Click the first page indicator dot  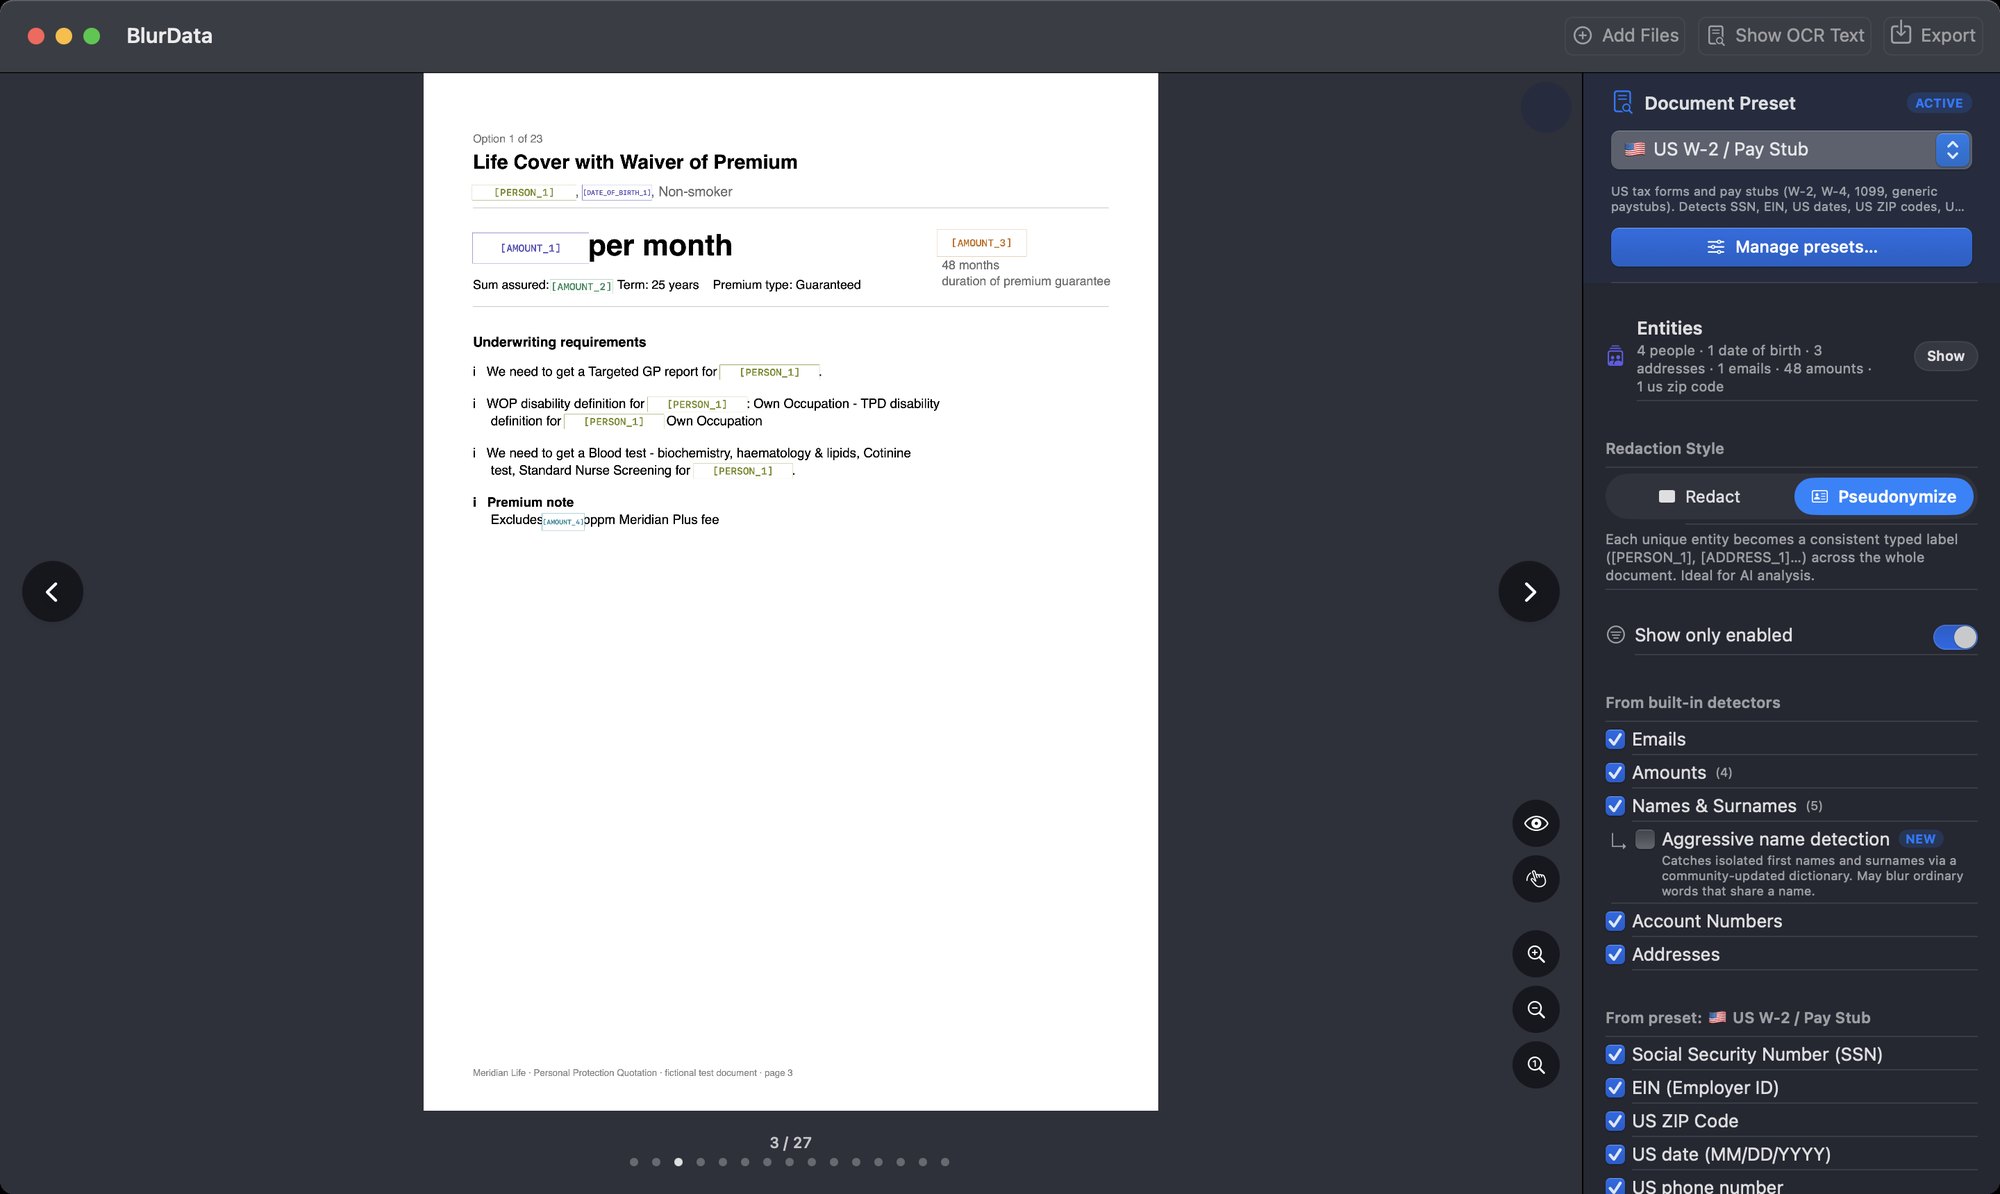[634, 1162]
